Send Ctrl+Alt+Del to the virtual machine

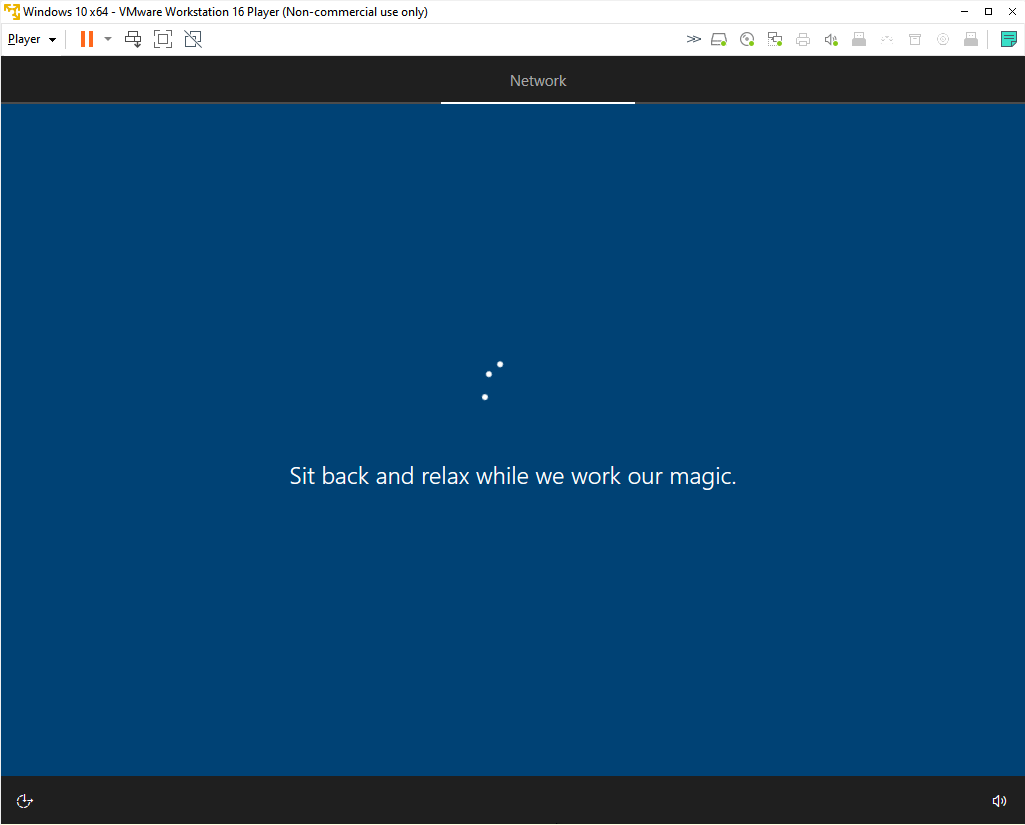[x=133, y=39]
